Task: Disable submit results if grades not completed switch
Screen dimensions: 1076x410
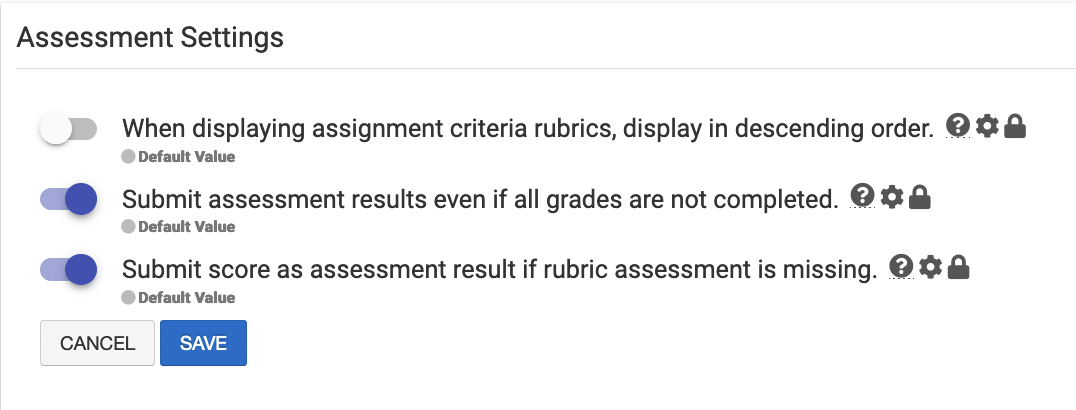Action: pos(68,199)
